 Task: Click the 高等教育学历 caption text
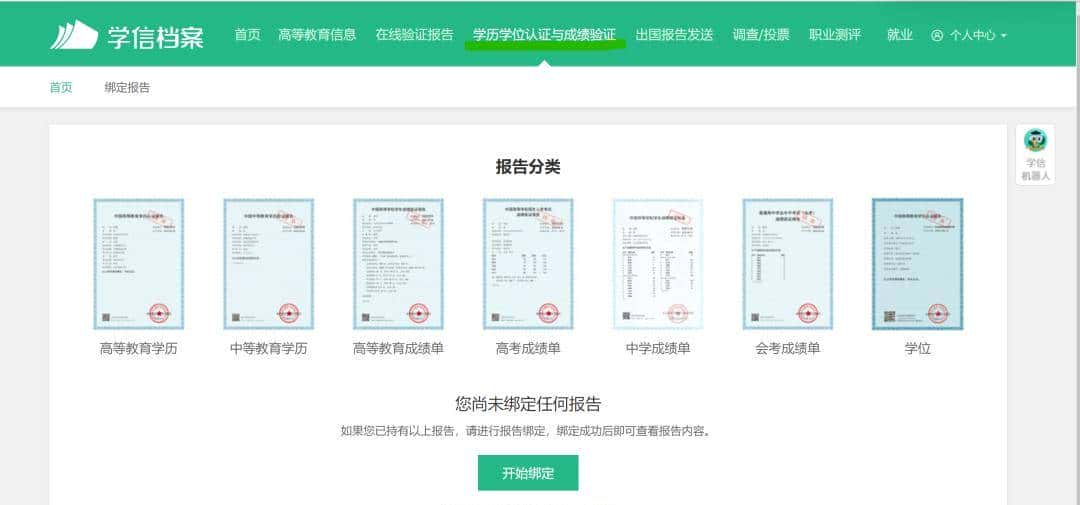[x=138, y=349]
